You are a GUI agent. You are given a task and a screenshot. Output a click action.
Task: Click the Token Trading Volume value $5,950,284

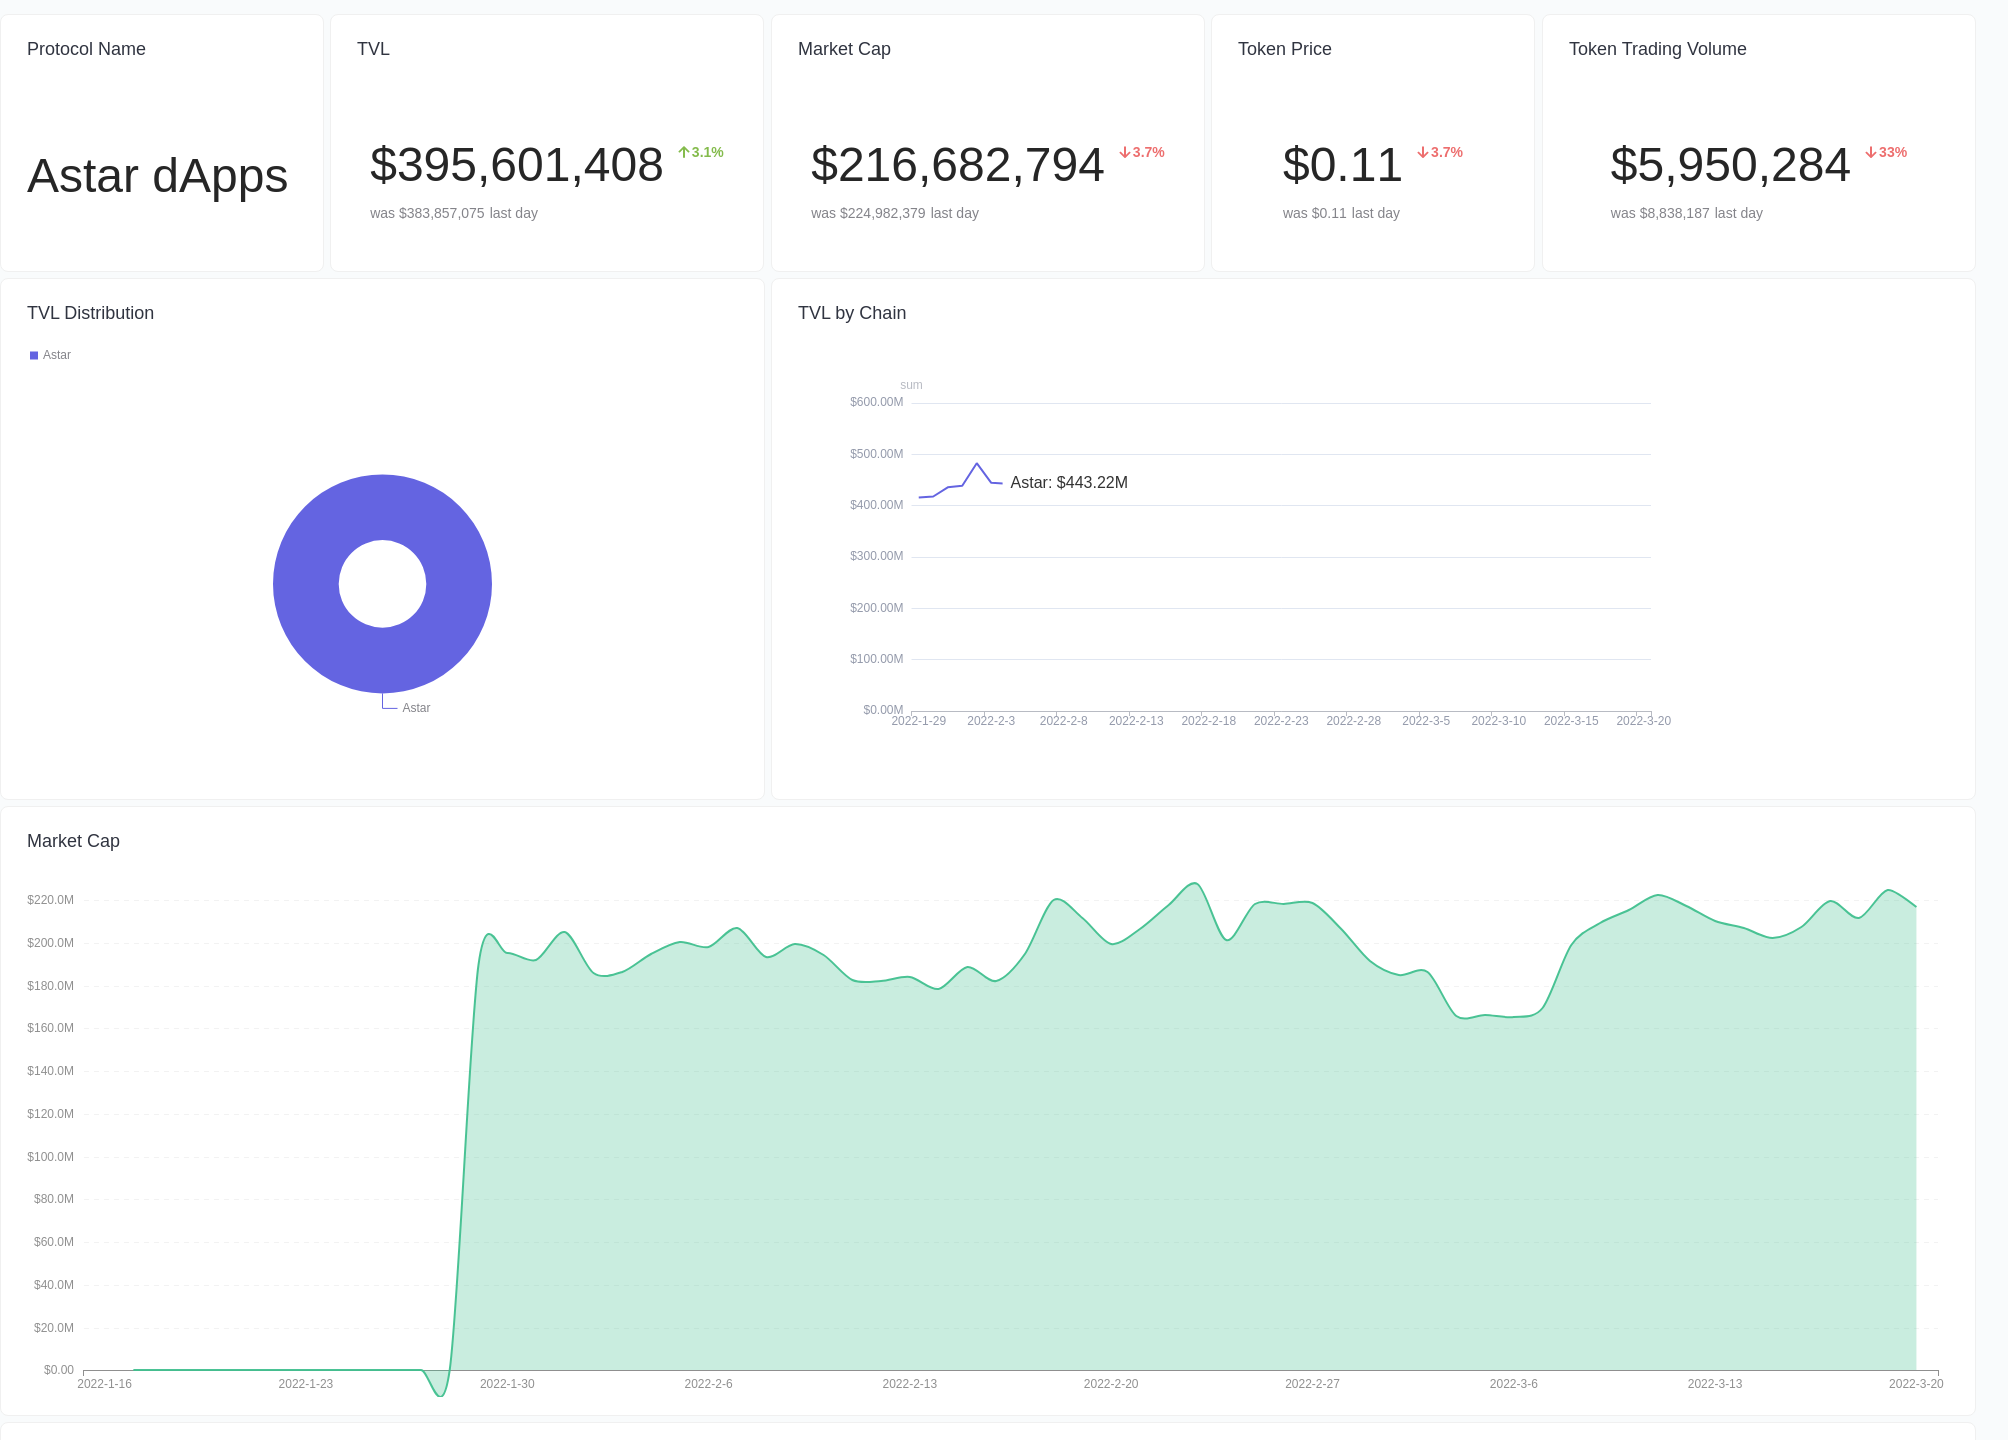(x=1729, y=164)
